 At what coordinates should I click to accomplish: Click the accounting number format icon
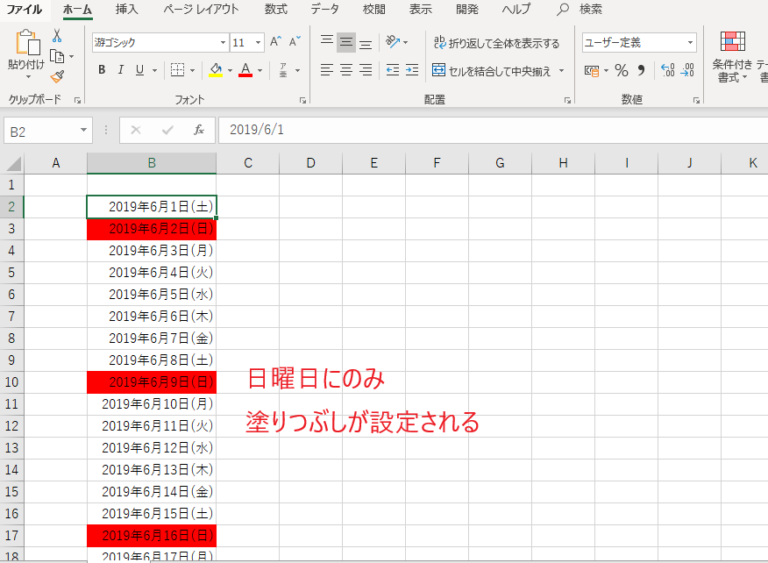click(592, 71)
